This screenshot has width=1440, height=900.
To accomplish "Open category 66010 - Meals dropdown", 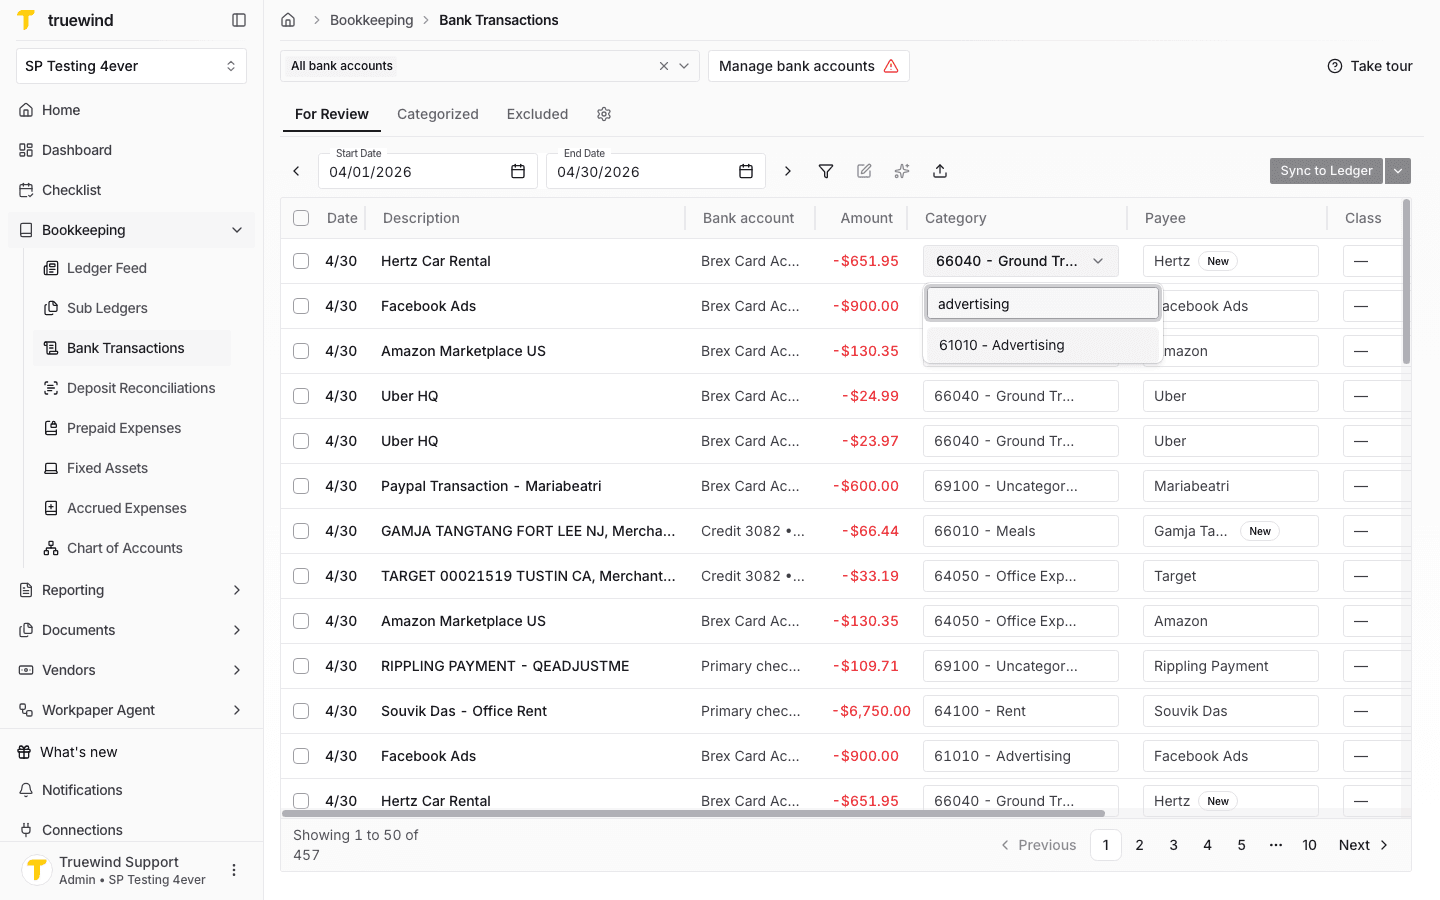I will pyautogui.click(x=1021, y=531).
